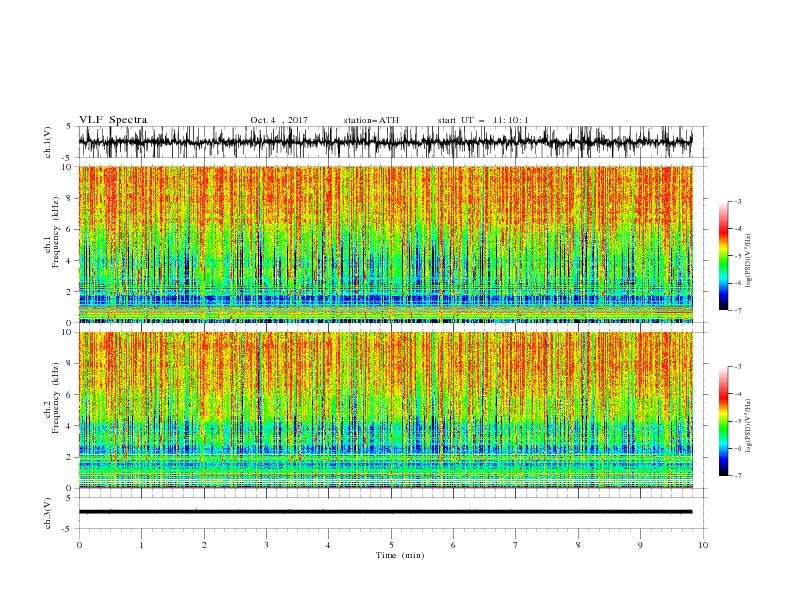The image size is (792, 612).
Task: Click time-axis tick label "9"
Action: point(640,545)
